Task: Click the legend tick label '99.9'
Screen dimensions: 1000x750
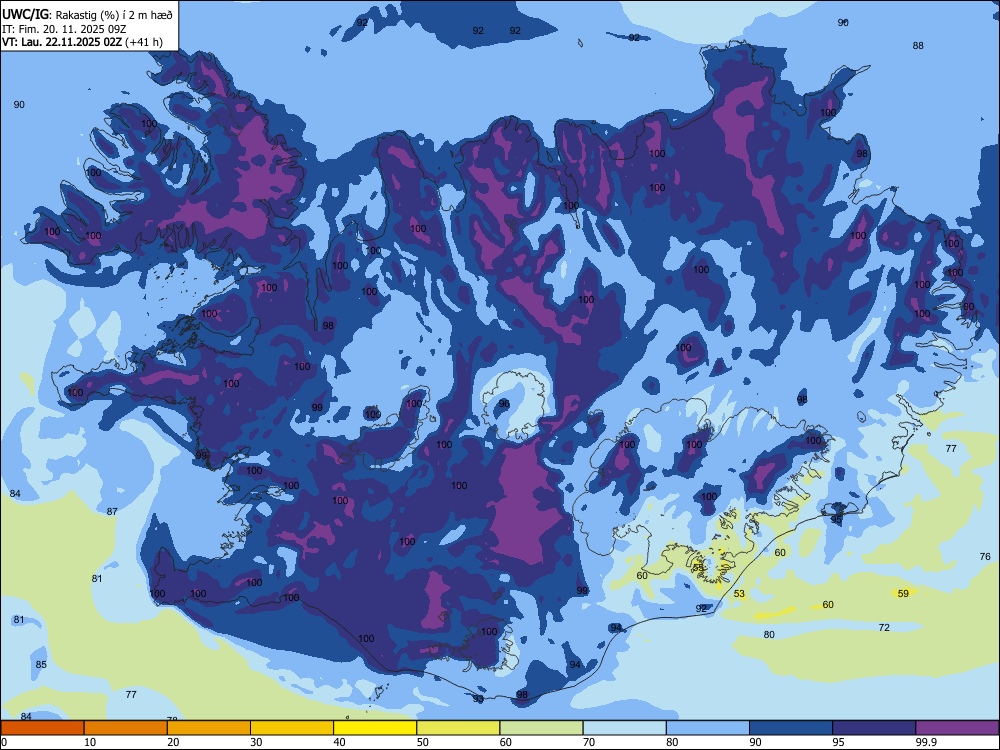Action: (926, 742)
